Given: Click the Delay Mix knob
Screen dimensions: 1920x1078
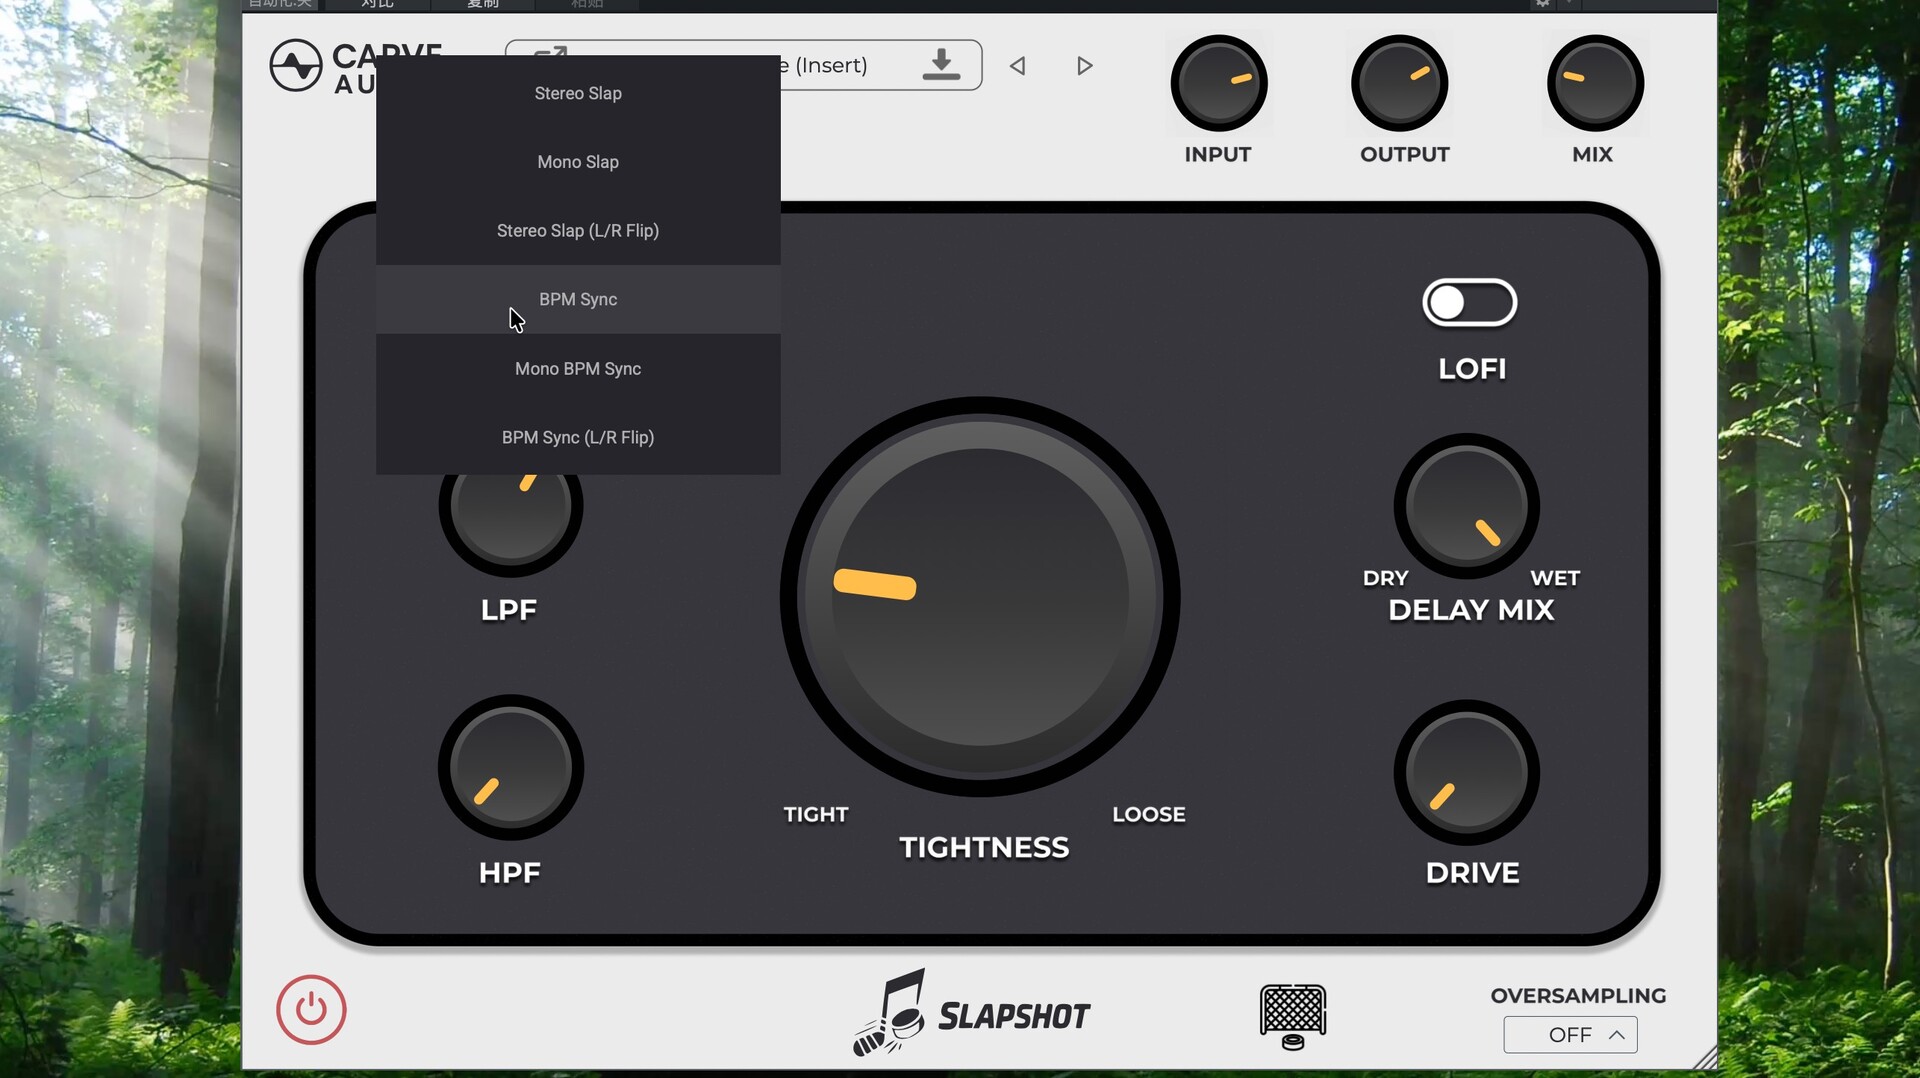Looking at the screenshot, I should point(1466,506).
